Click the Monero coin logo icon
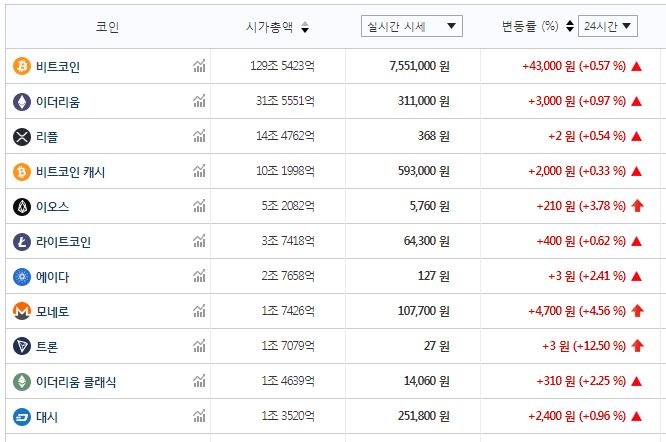The height and width of the screenshot is (442, 666). (22, 312)
